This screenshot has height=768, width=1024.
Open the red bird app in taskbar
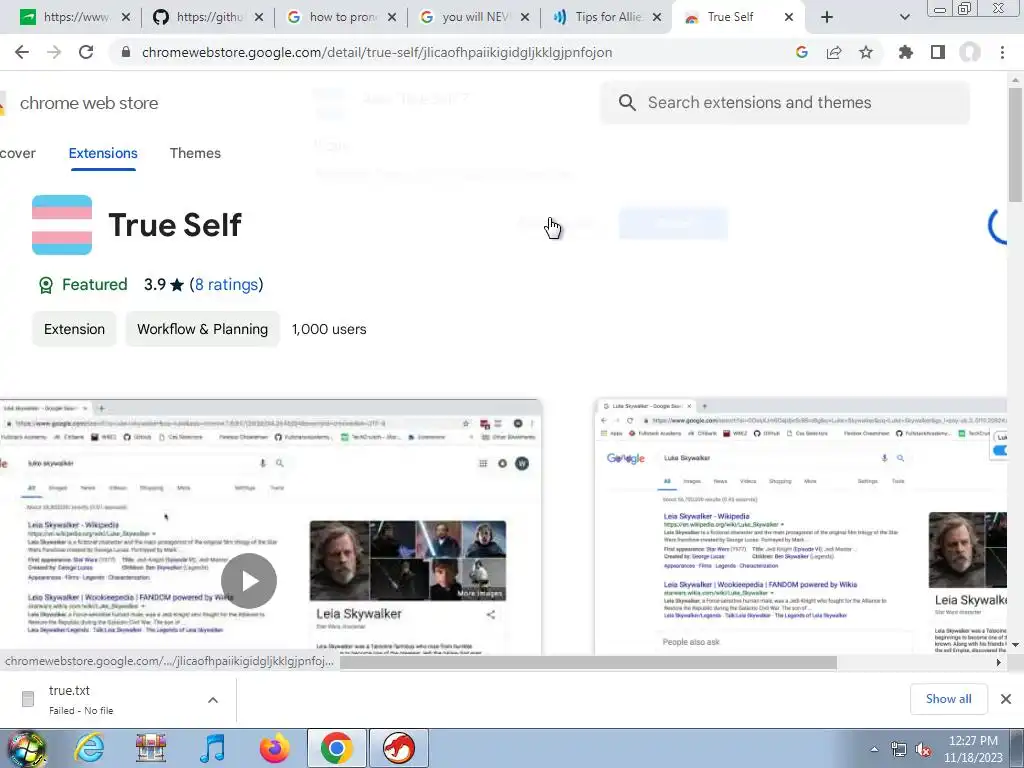pyautogui.click(x=398, y=748)
